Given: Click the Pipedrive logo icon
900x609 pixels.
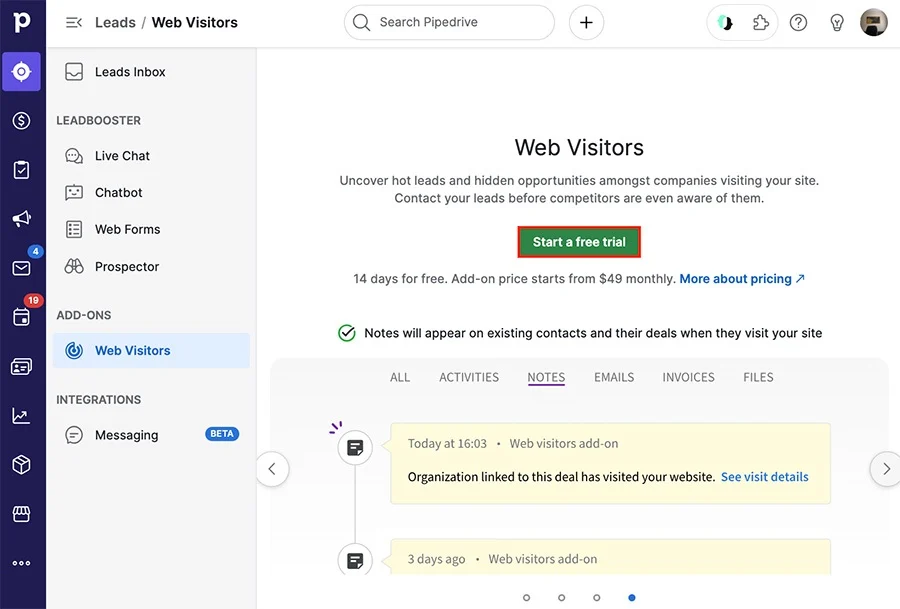Looking at the screenshot, I should pyautogui.click(x=21, y=22).
